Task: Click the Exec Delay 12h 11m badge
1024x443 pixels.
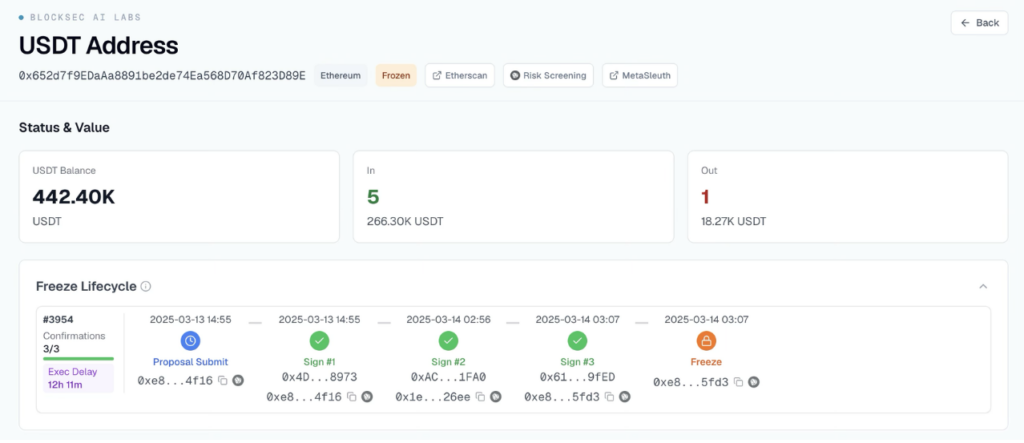Action: pyautogui.click(x=78, y=378)
